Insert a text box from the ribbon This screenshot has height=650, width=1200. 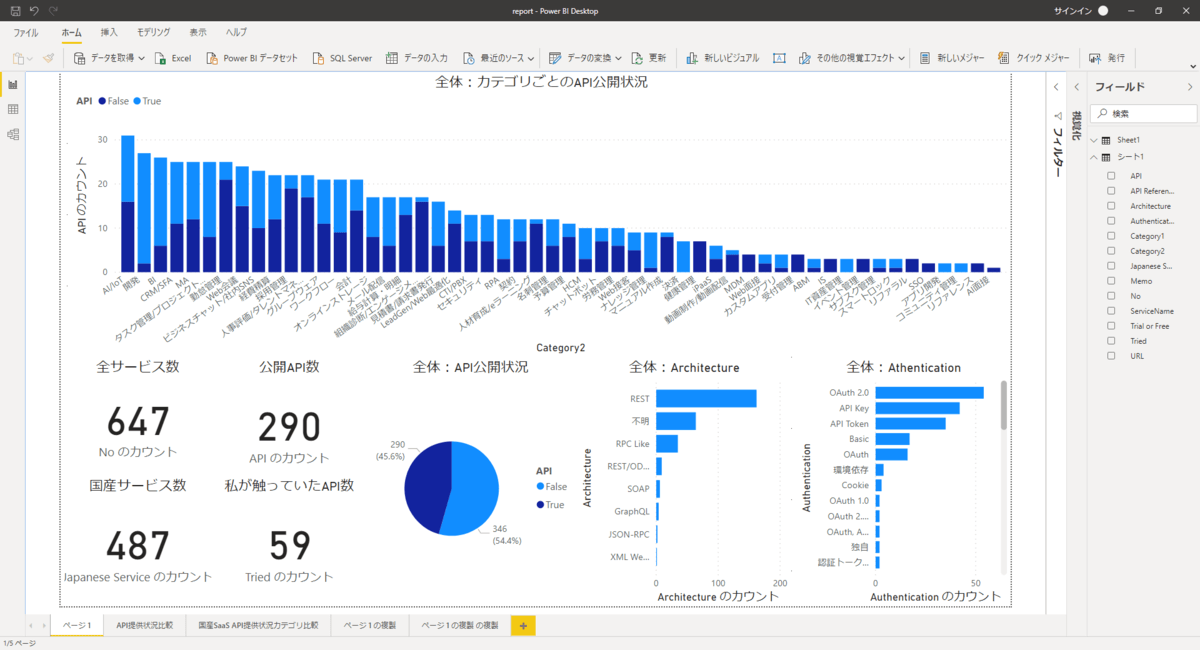tap(778, 58)
